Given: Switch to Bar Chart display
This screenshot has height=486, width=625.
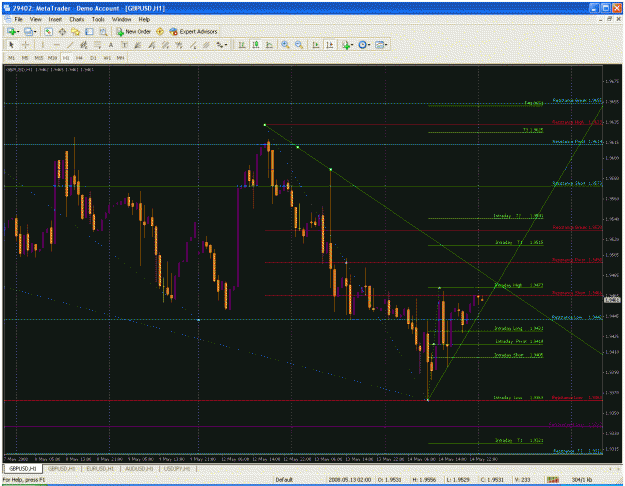Looking at the screenshot, I should click(242, 45).
